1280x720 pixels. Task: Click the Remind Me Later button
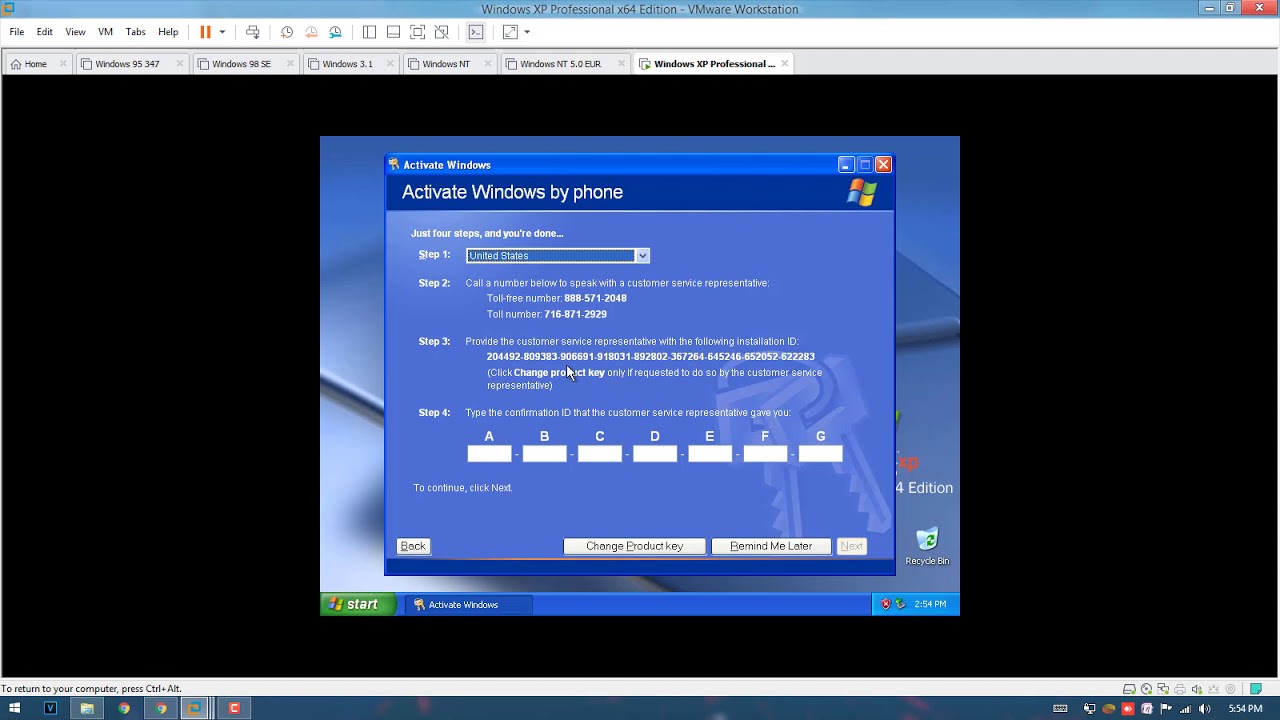pos(771,546)
